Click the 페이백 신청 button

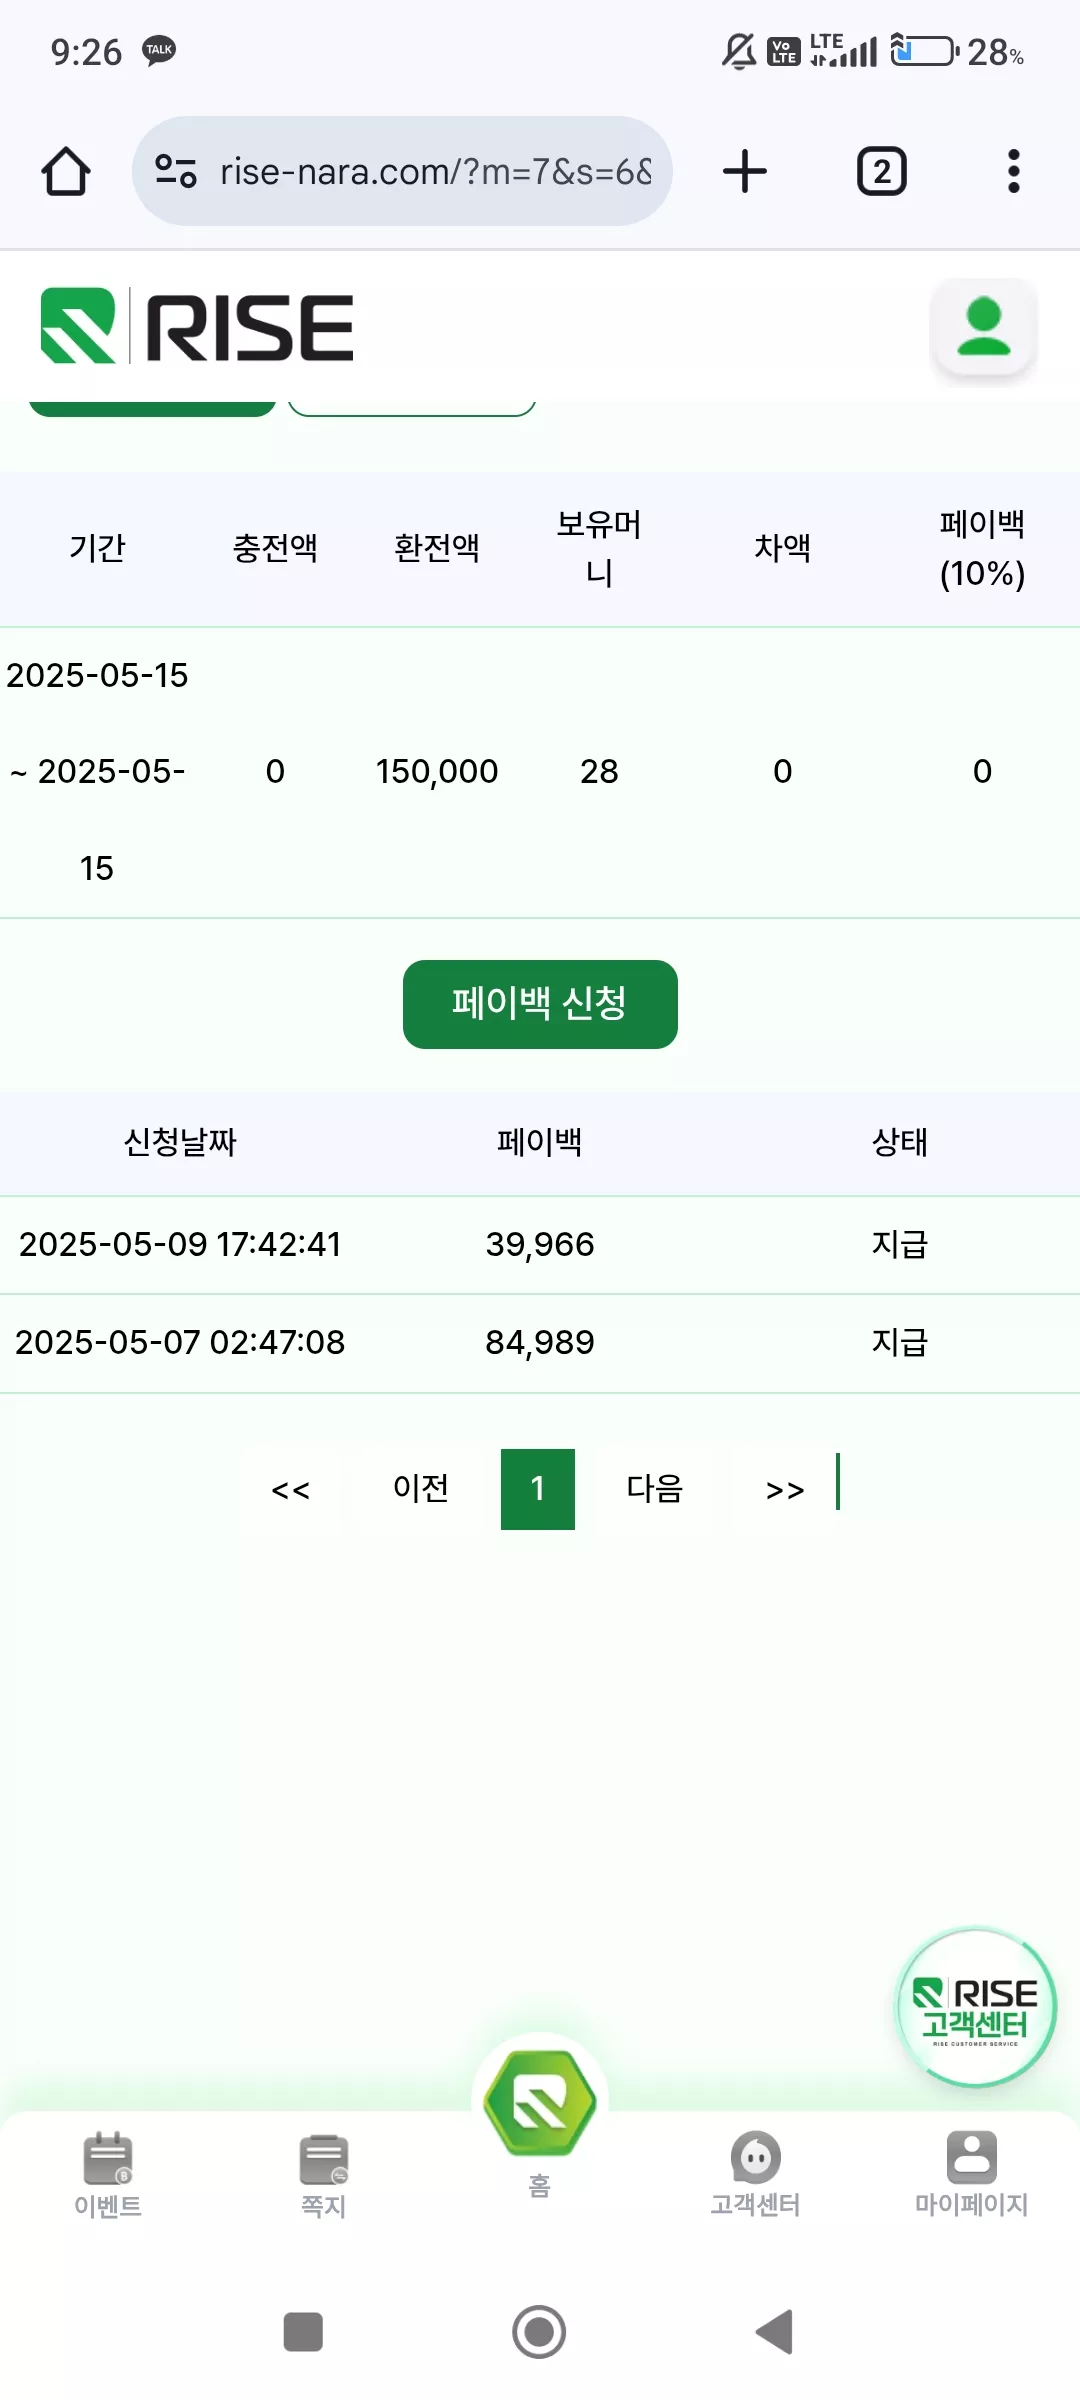click(x=540, y=1004)
